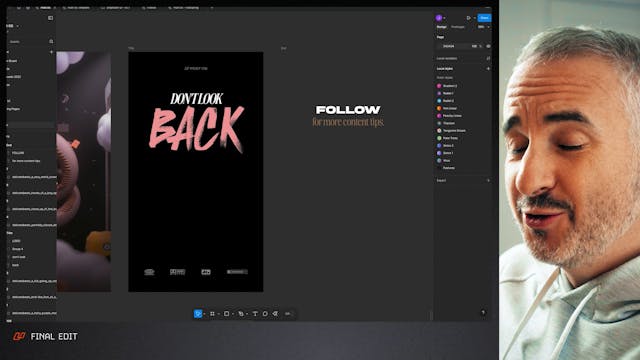Add an export setting with plus icon
Viewport: 640px width, 360px height.
488,180
